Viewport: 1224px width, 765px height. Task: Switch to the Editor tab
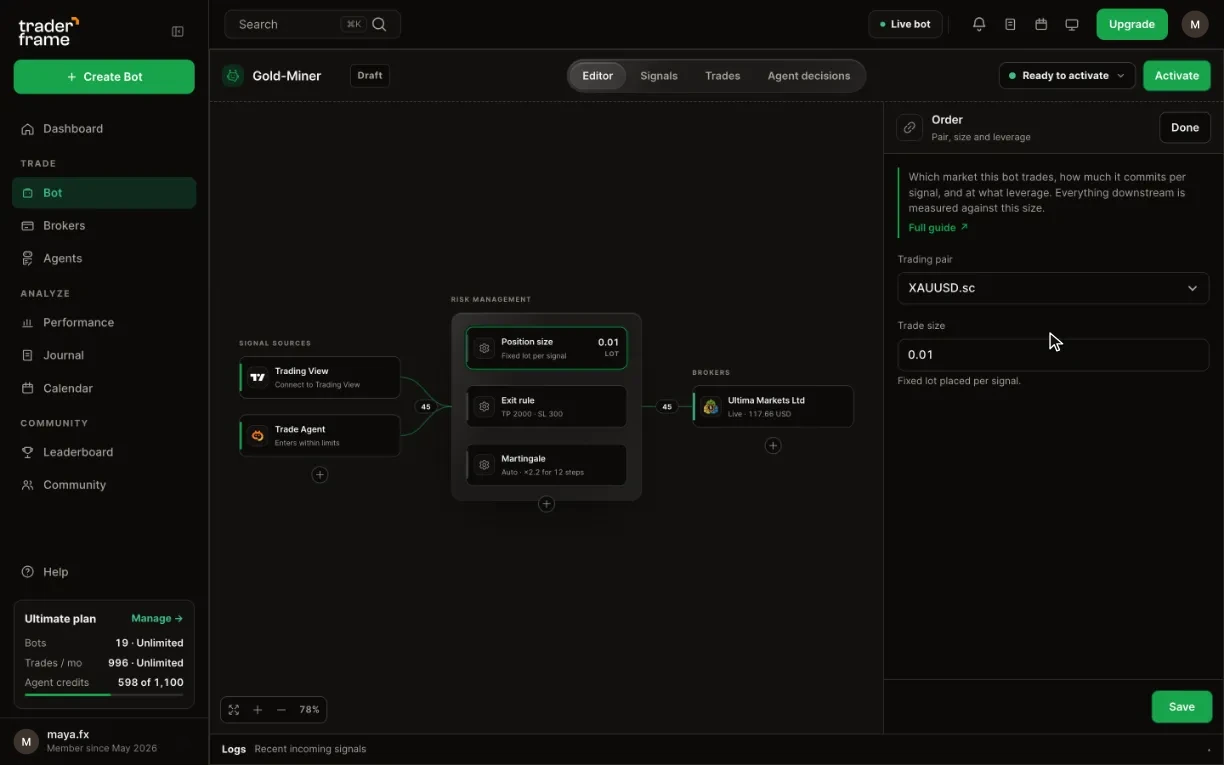(x=598, y=76)
